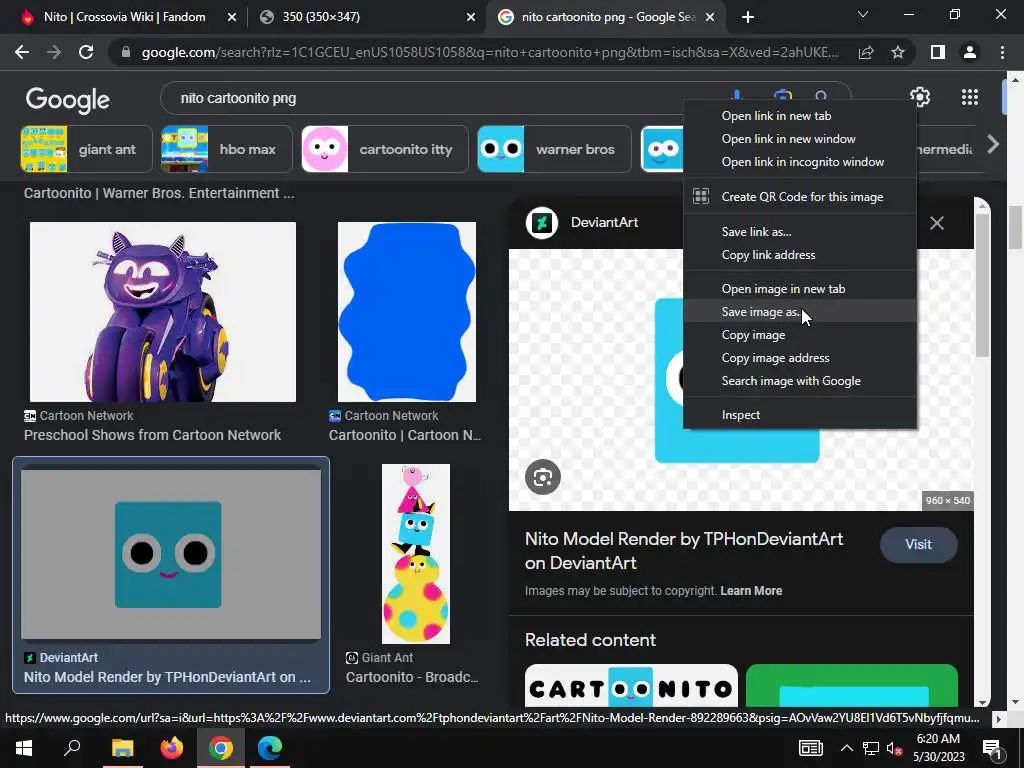This screenshot has width=1024, height=768.
Task: Open Windows taskbar search
Action: tap(72, 748)
